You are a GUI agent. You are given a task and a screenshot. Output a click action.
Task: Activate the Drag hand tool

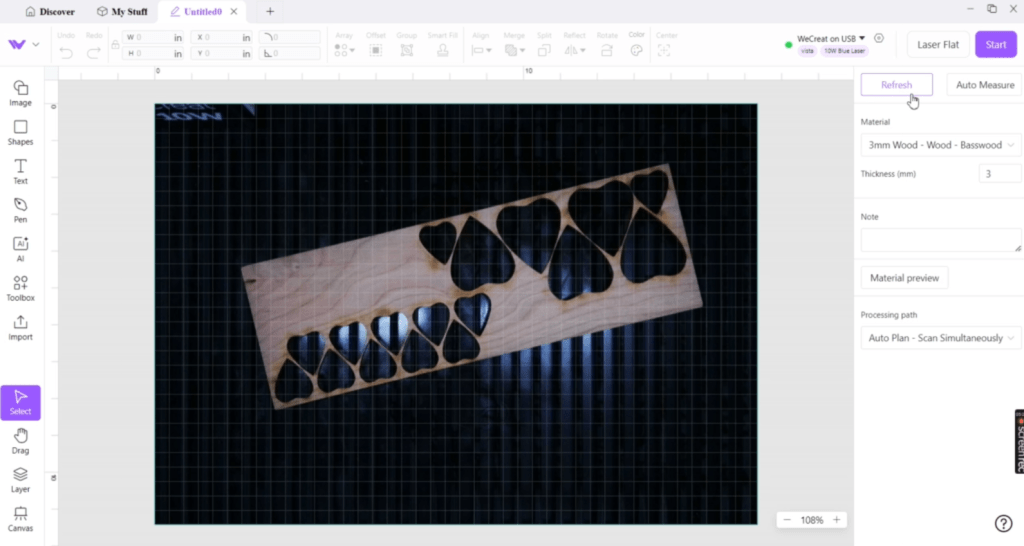pyautogui.click(x=20, y=441)
